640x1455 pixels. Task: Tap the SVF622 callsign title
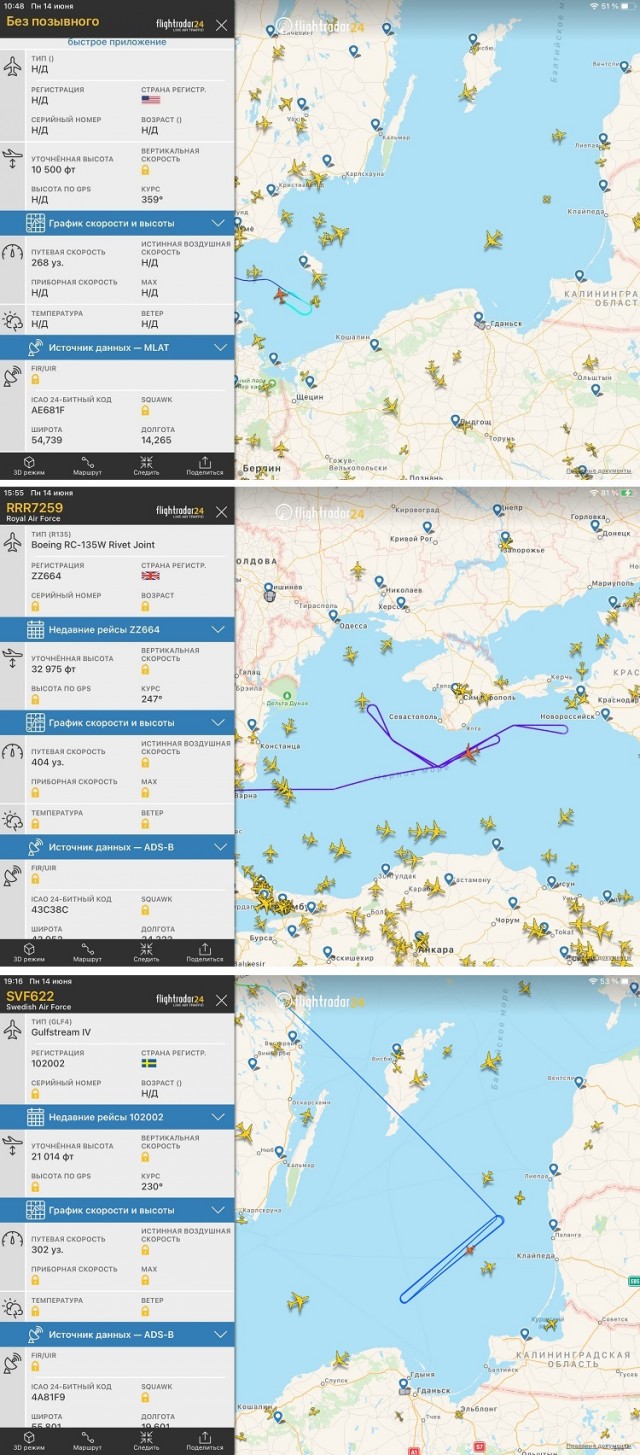coord(30,995)
